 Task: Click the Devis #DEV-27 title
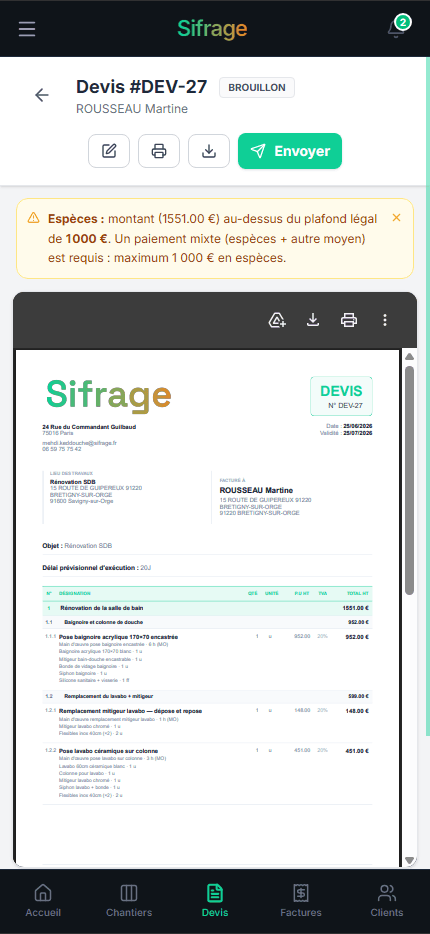[142, 87]
